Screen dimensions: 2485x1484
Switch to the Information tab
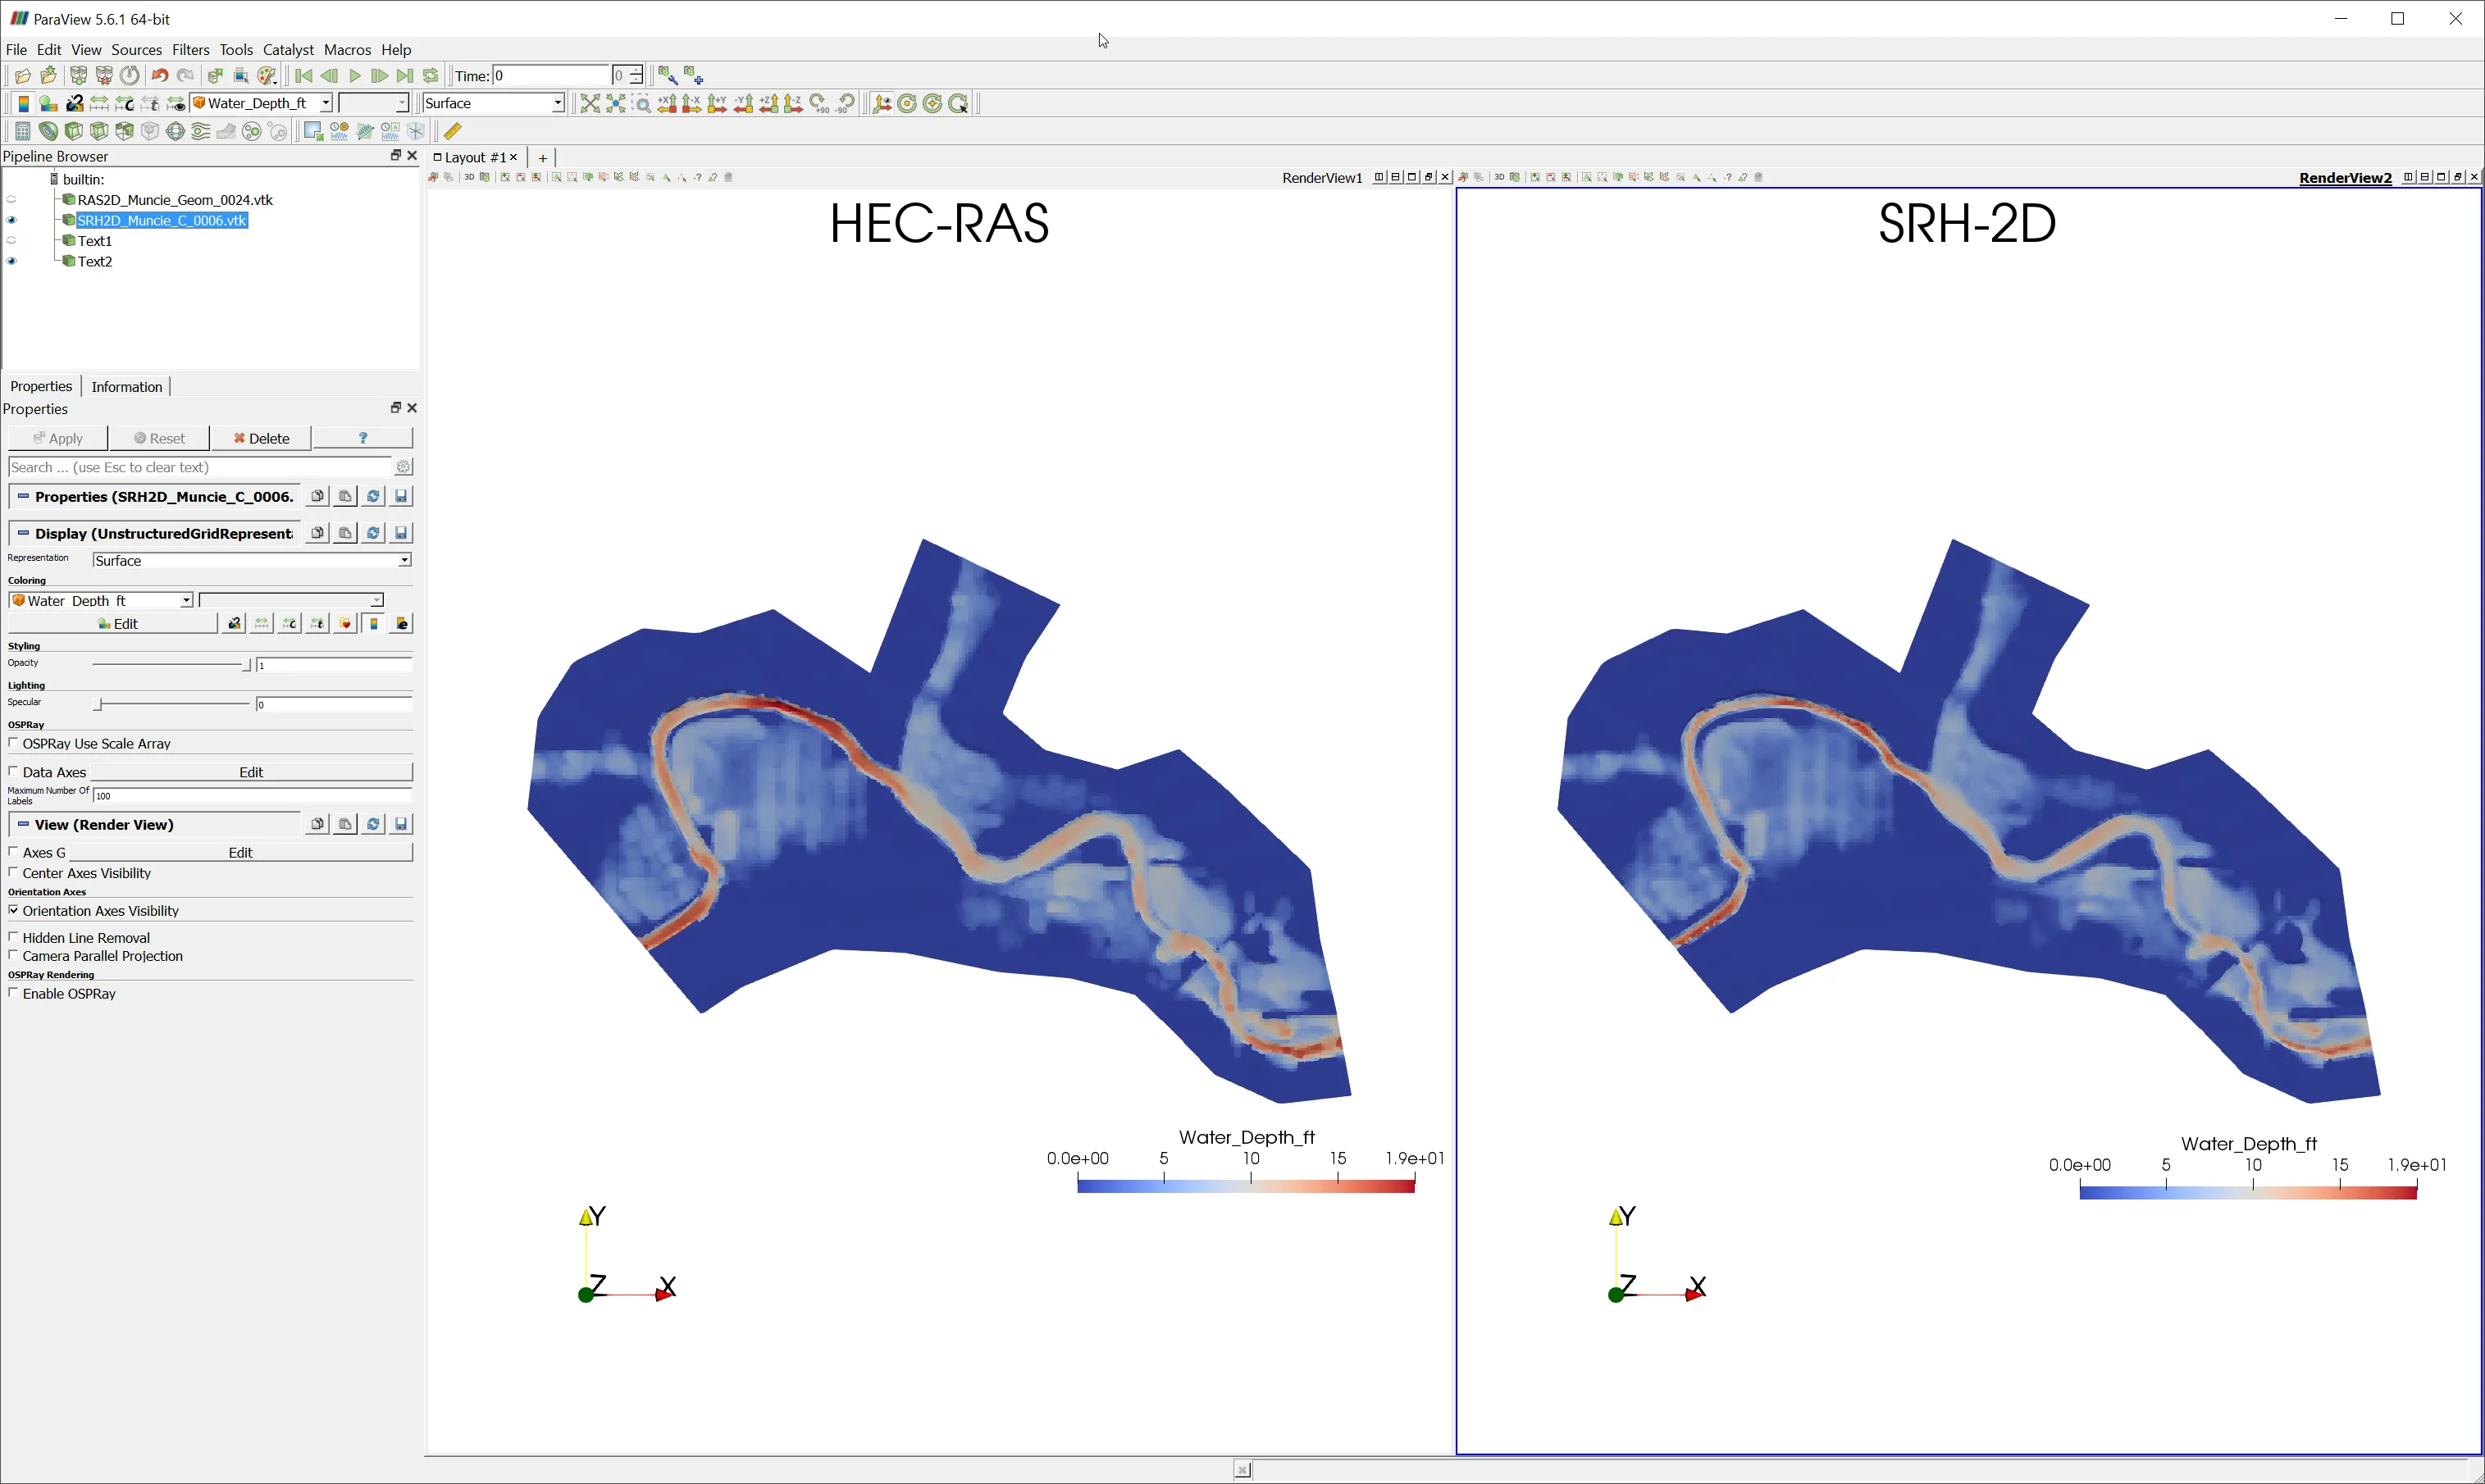pyautogui.click(x=126, y=387)
